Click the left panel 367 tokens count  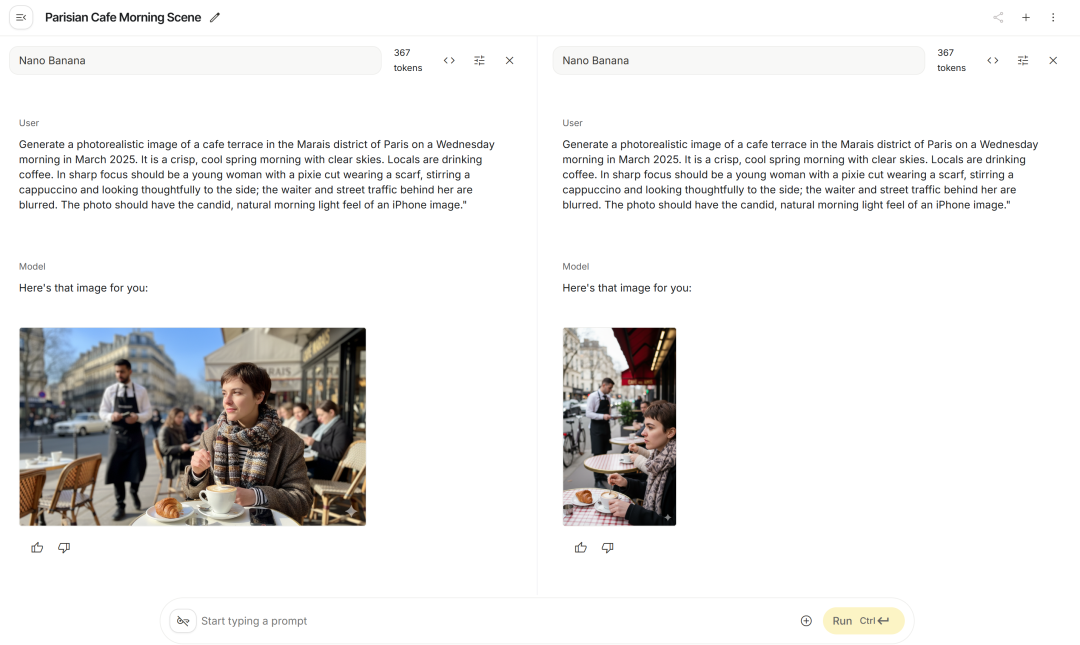(x=408, y=61)
